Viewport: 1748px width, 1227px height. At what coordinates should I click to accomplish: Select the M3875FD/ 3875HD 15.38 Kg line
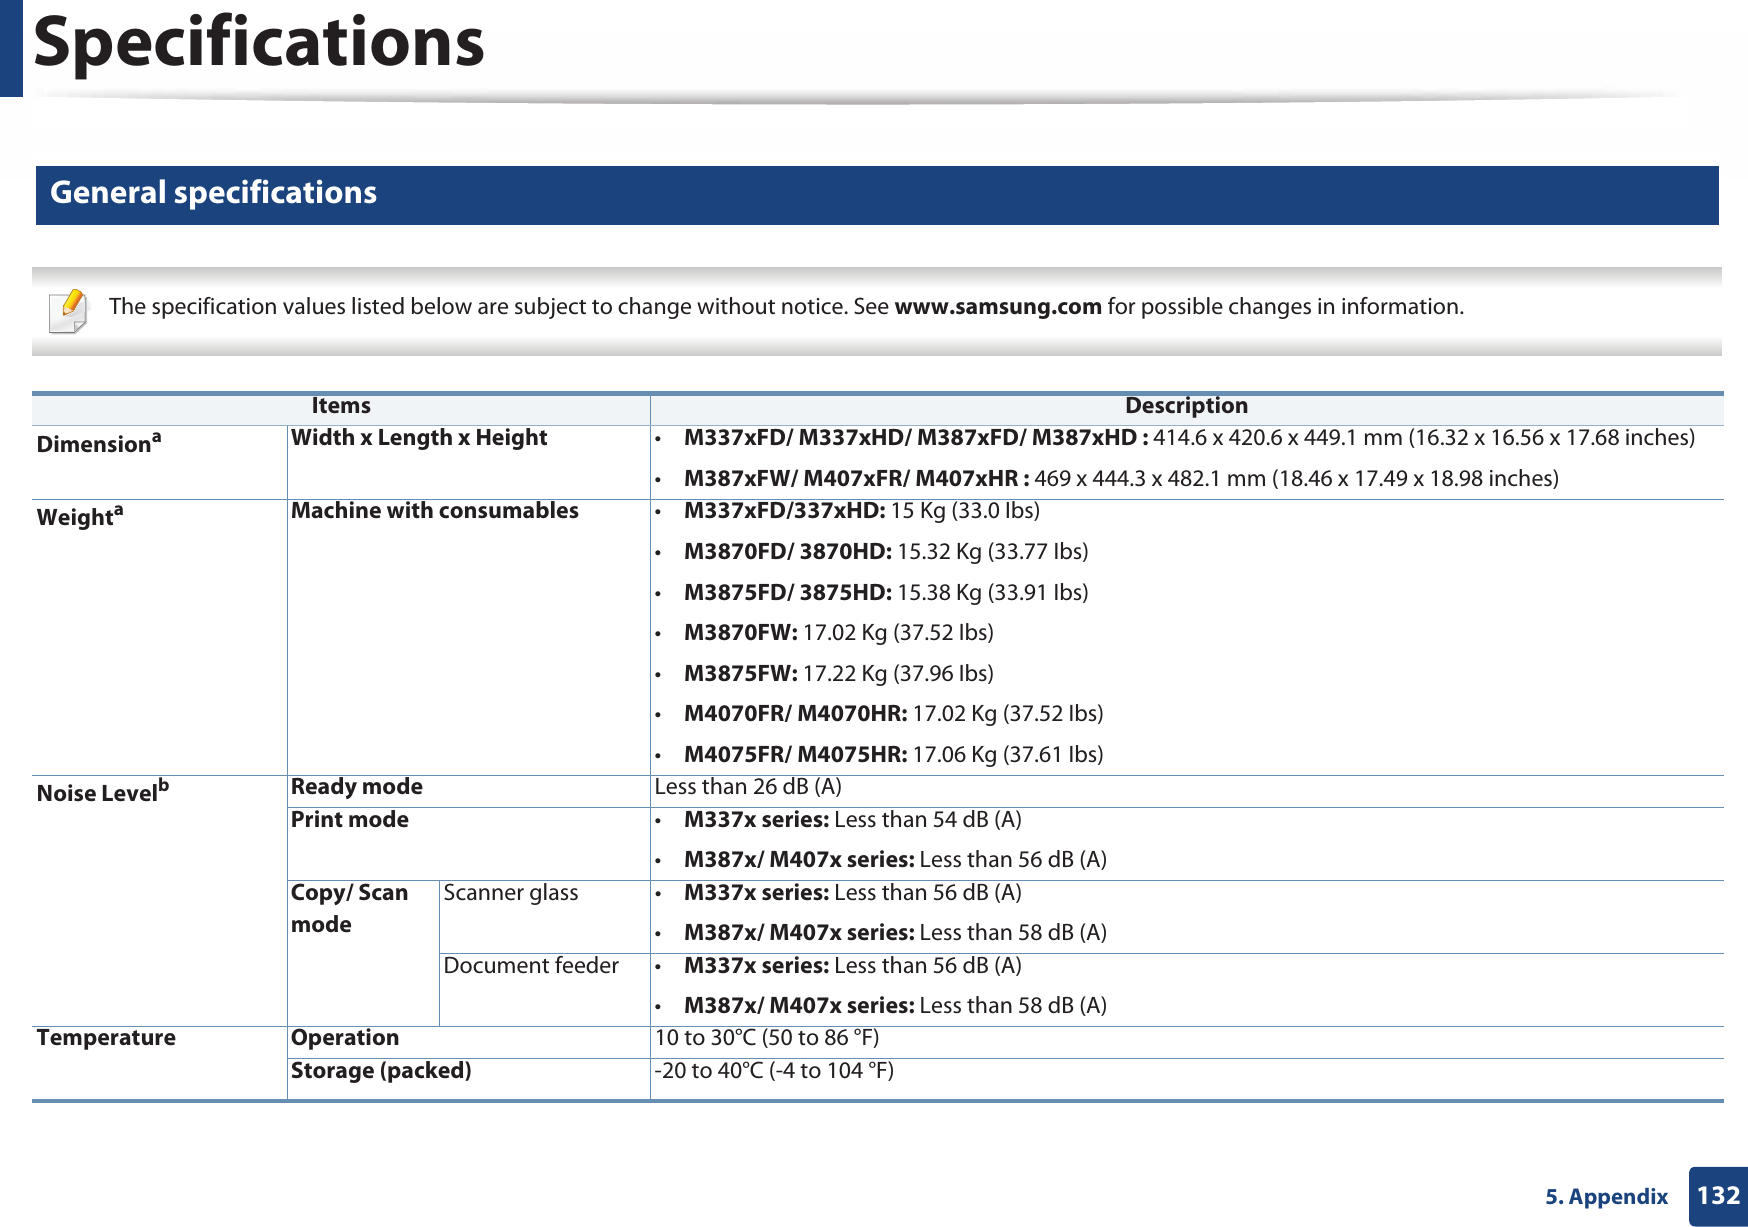(886, 593)
